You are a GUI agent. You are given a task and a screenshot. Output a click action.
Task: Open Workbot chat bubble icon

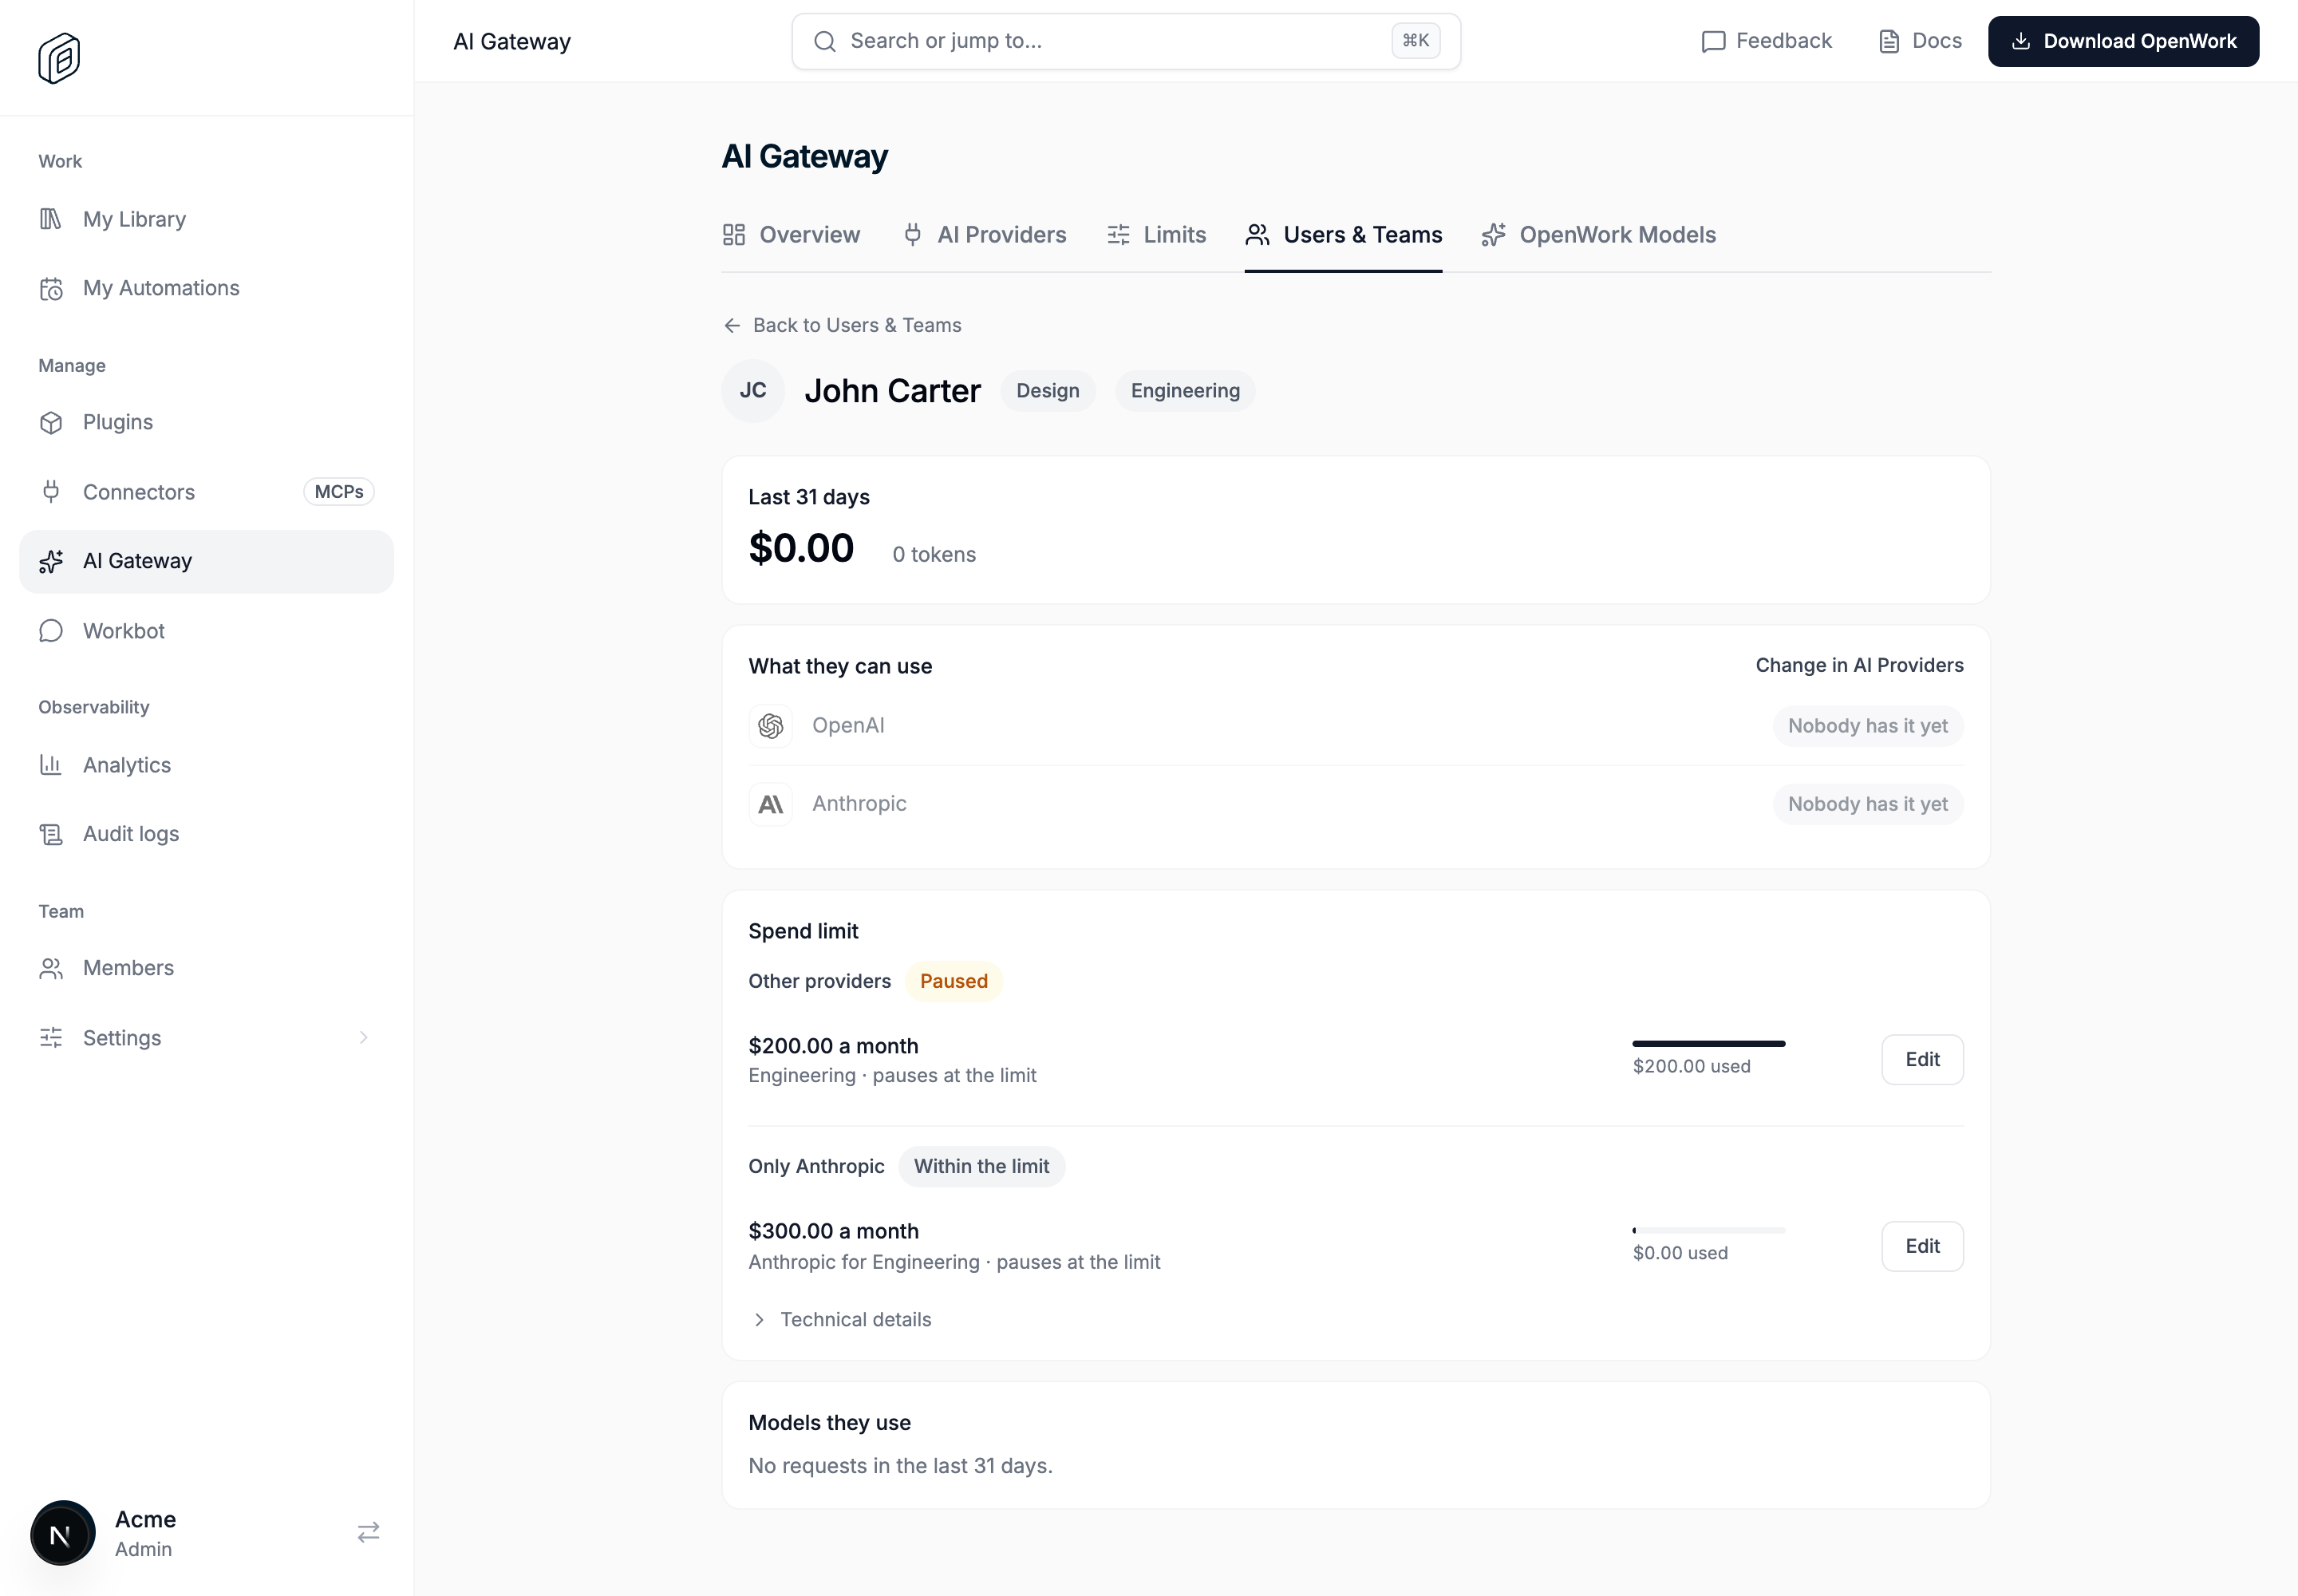(51, 631)
